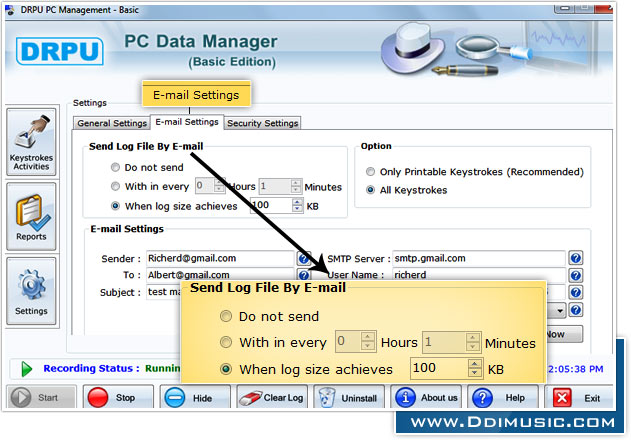Increase log size KB spinner in tab panel
Image resolution: width=631 pixels, height=440 pixels.
[x=297, y=202]
